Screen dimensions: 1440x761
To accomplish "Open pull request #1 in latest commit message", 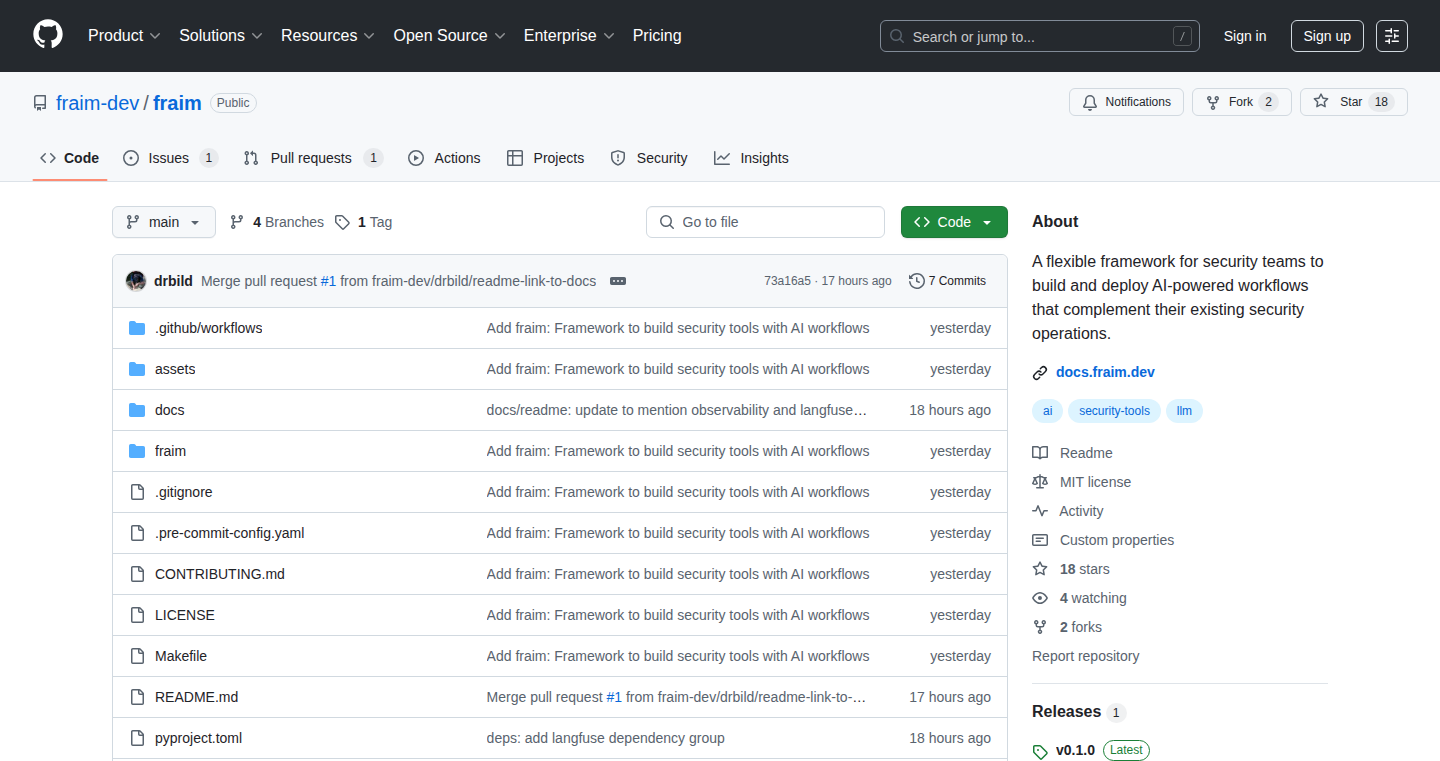I will 328,281.
